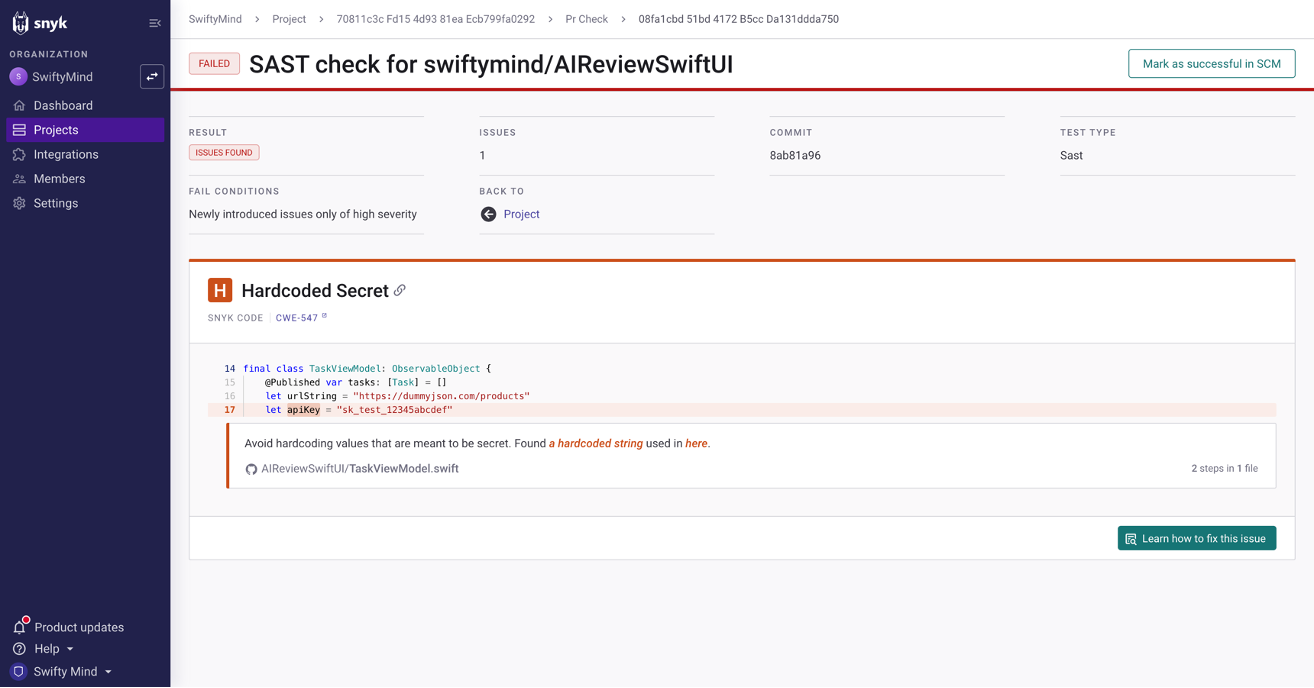The height and width of the screenshot is (688, 1314).
Task: Click the switch organization arrows button
Action: point(152,77)
